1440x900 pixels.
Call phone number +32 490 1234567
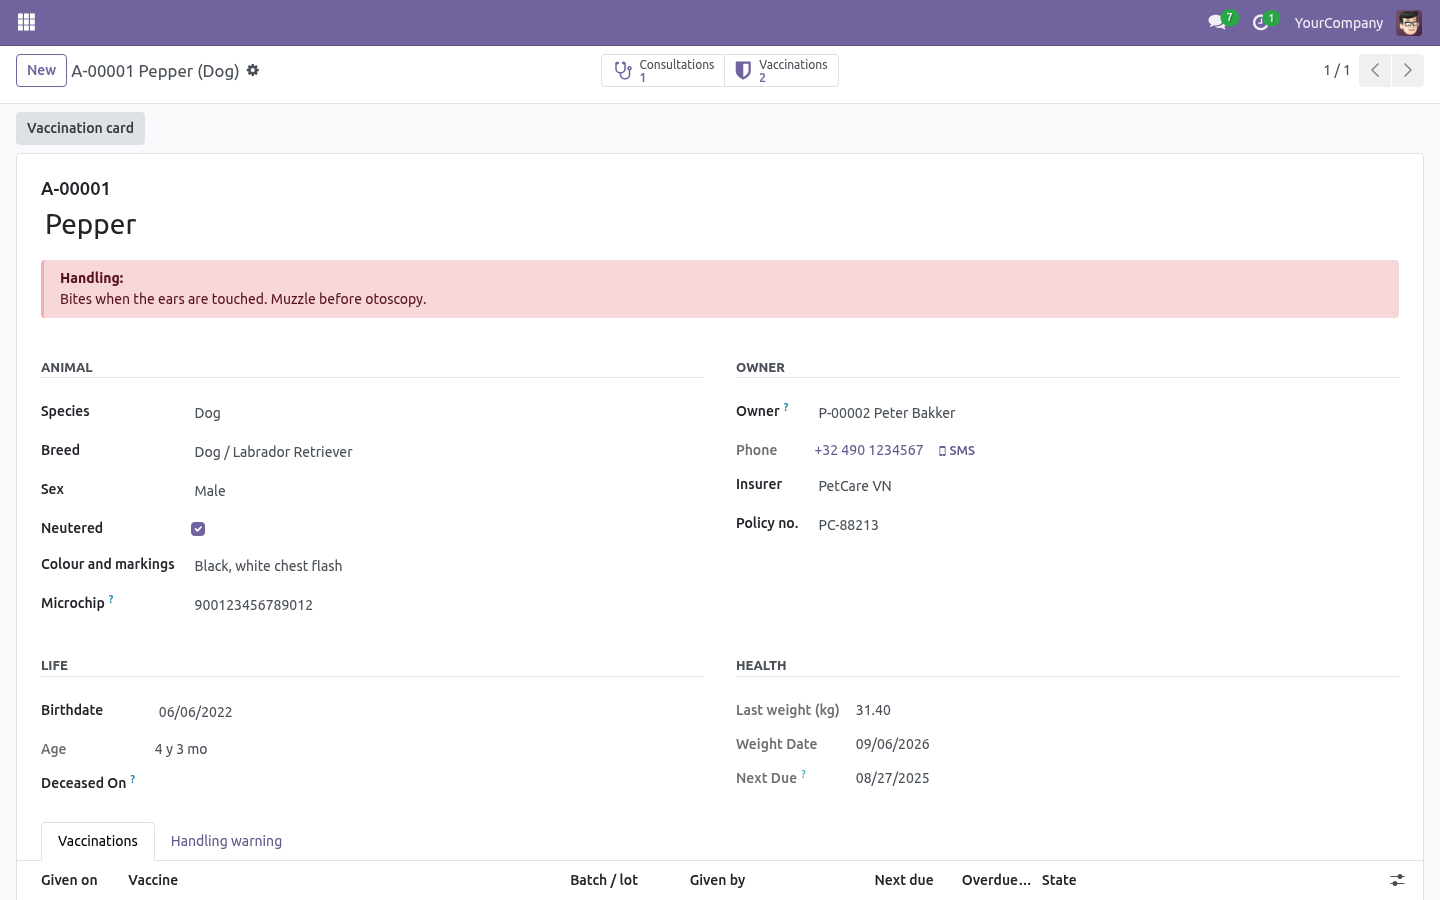point(869,450)
